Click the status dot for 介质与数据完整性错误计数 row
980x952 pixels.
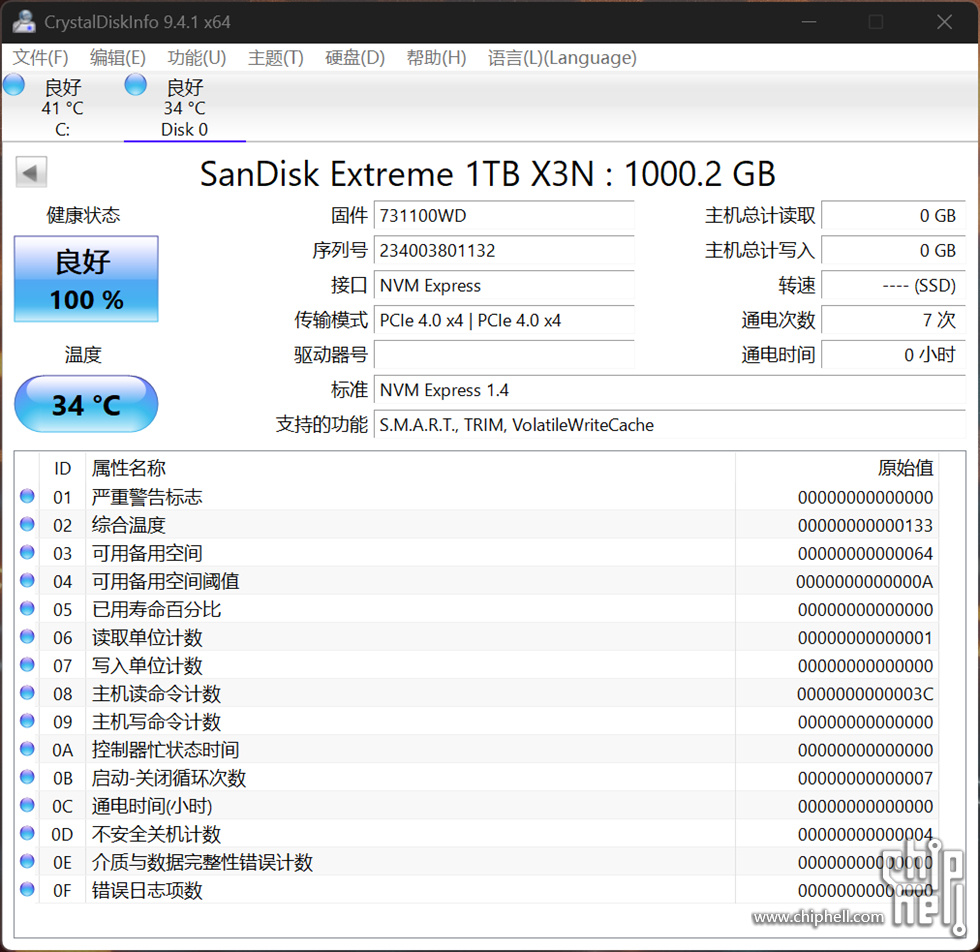tap(27, 861)
